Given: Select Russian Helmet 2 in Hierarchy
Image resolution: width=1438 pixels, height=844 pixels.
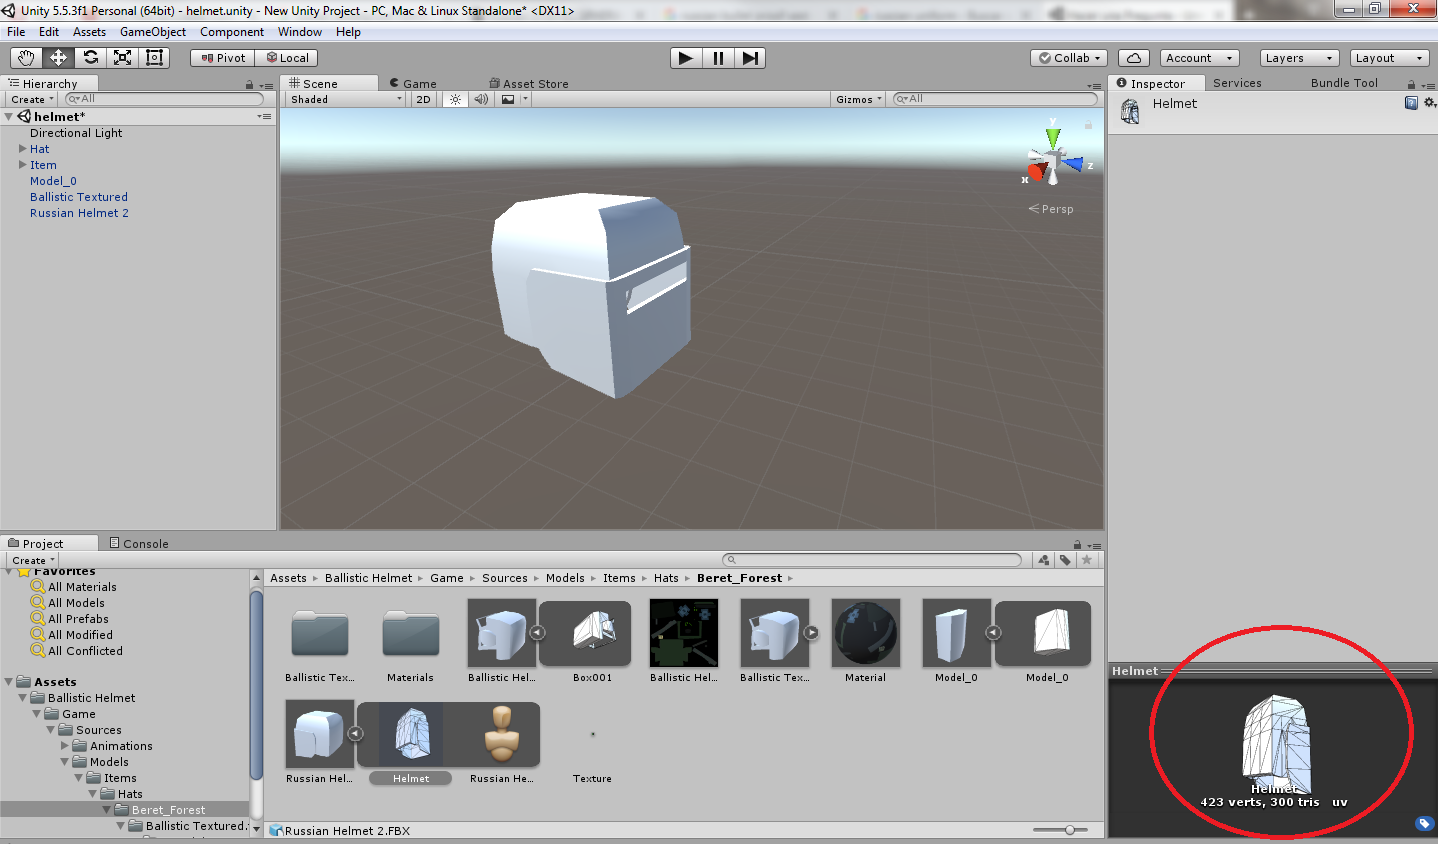Looking at the screenshot, I should pyautogui.click(x=79, y=213).
